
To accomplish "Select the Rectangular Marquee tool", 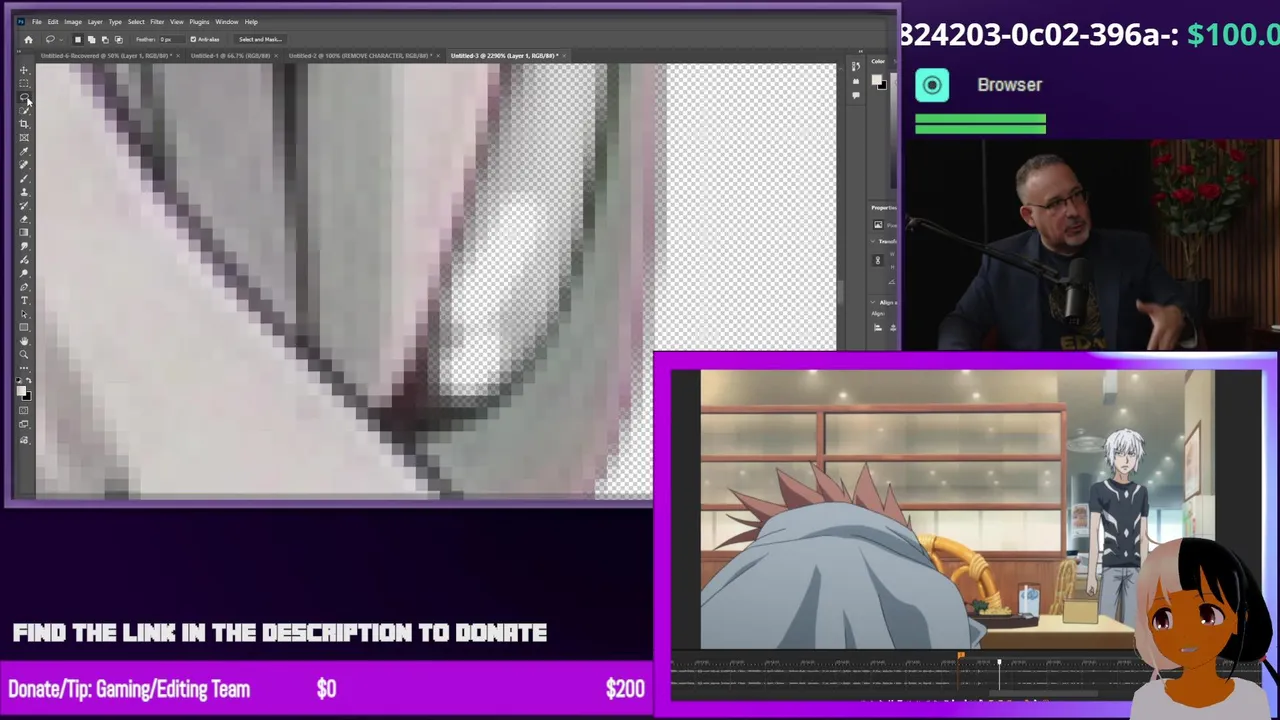I will [24, 84].
